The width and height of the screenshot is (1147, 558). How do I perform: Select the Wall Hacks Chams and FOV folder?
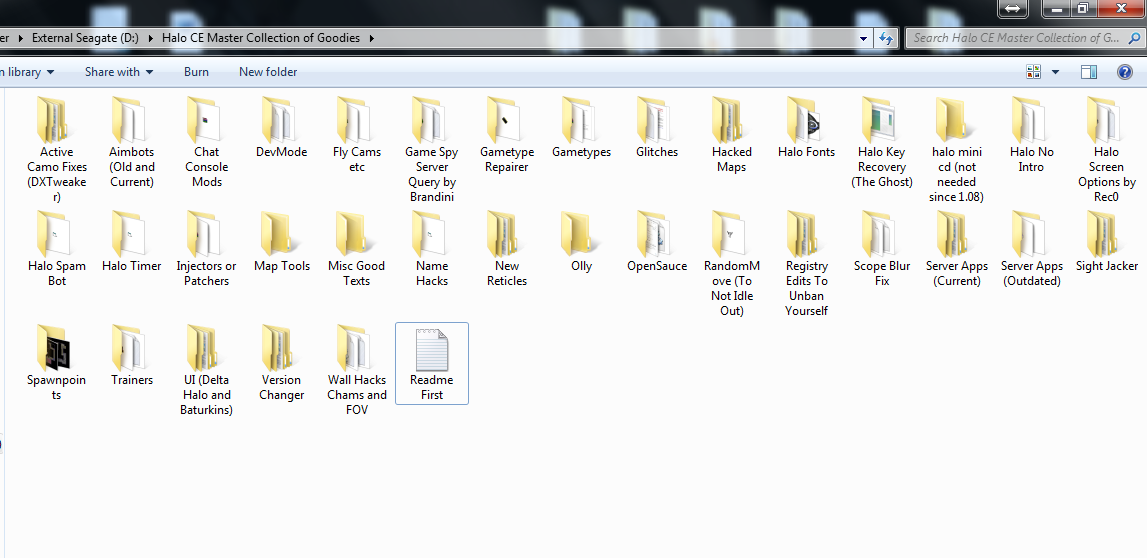pyautogui.click(x=357, y=348)
